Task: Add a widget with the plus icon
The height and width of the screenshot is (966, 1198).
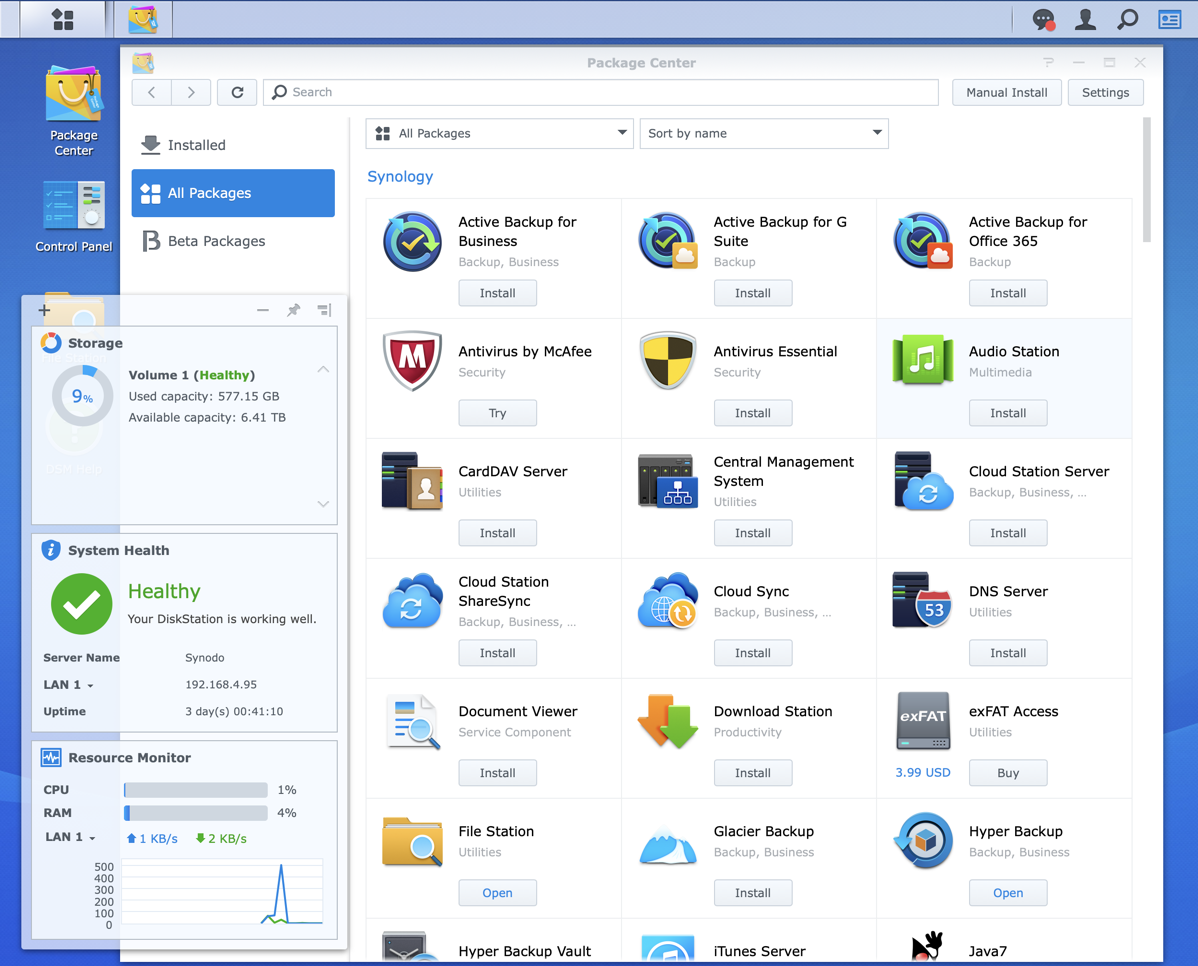Action: point(44,310)
